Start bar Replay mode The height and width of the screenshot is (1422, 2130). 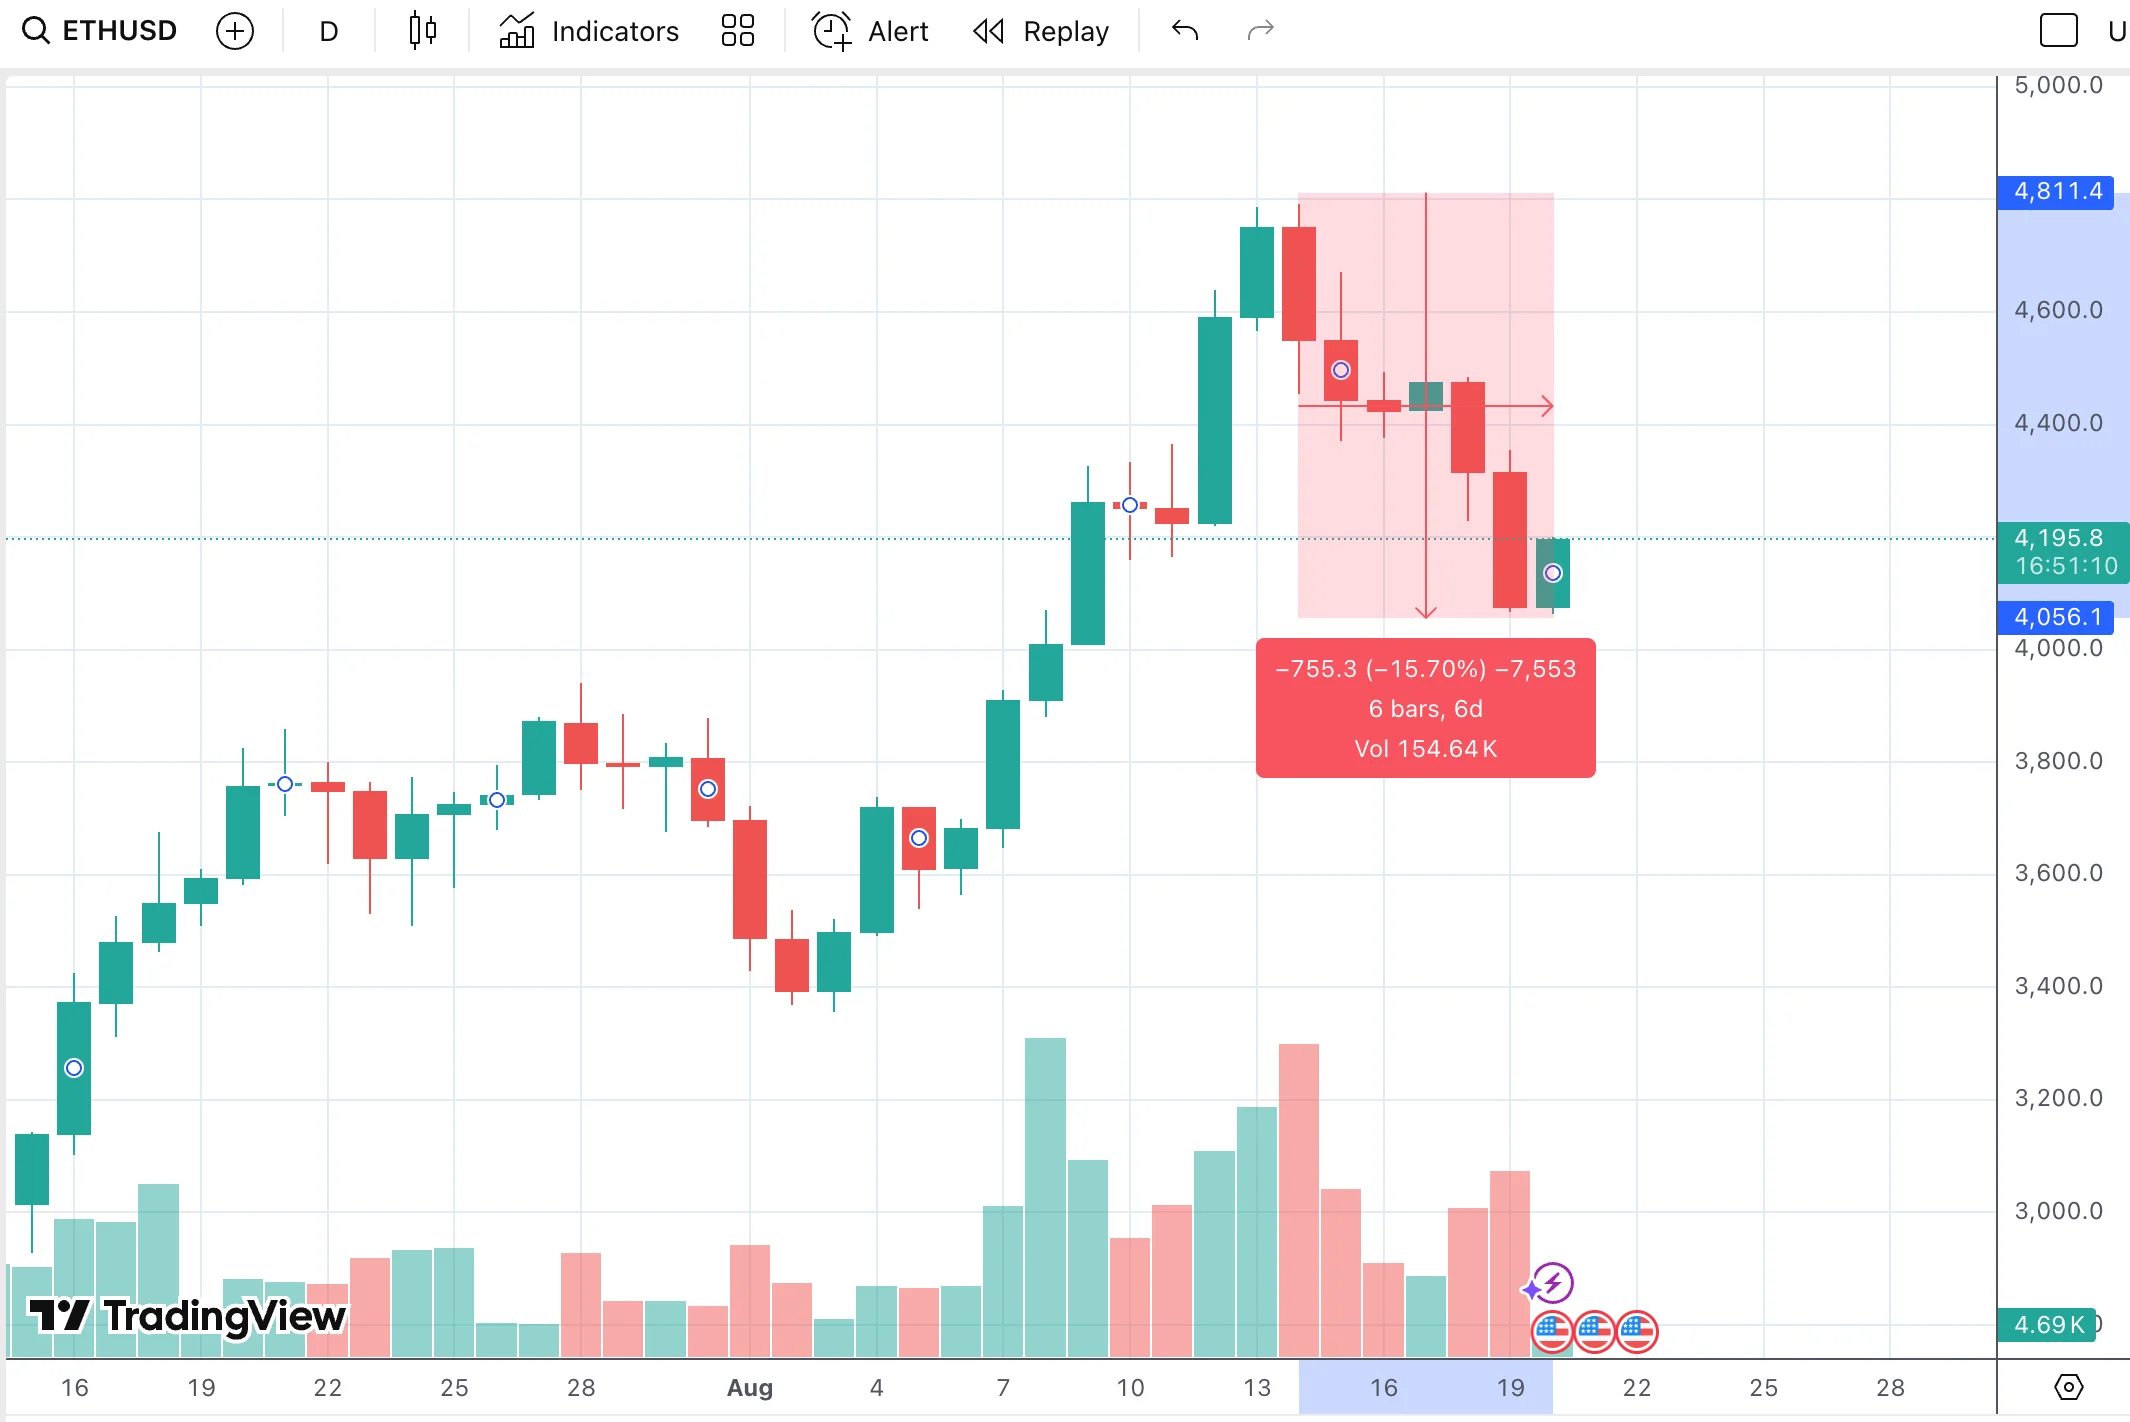1041,31
